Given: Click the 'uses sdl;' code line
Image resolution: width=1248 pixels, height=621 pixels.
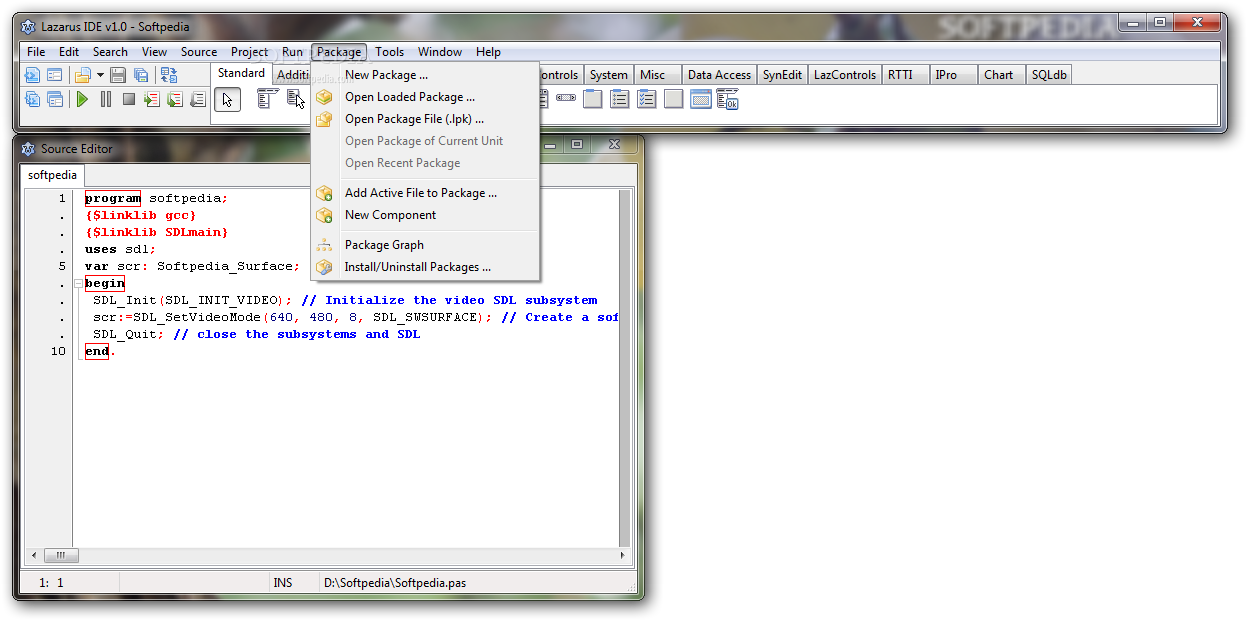Looking at the screenshot, I should pos(120,249).
